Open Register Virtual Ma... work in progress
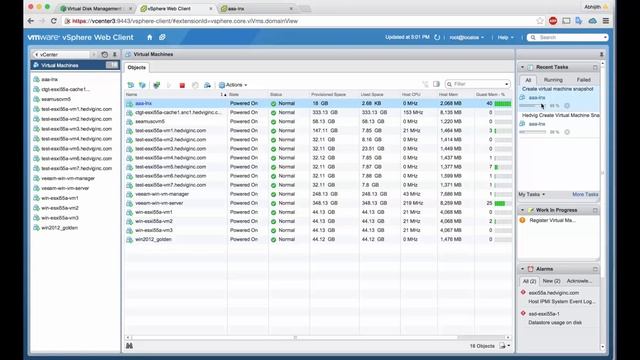The width and height of the screenshot is (640, 360). coord(552,220)
